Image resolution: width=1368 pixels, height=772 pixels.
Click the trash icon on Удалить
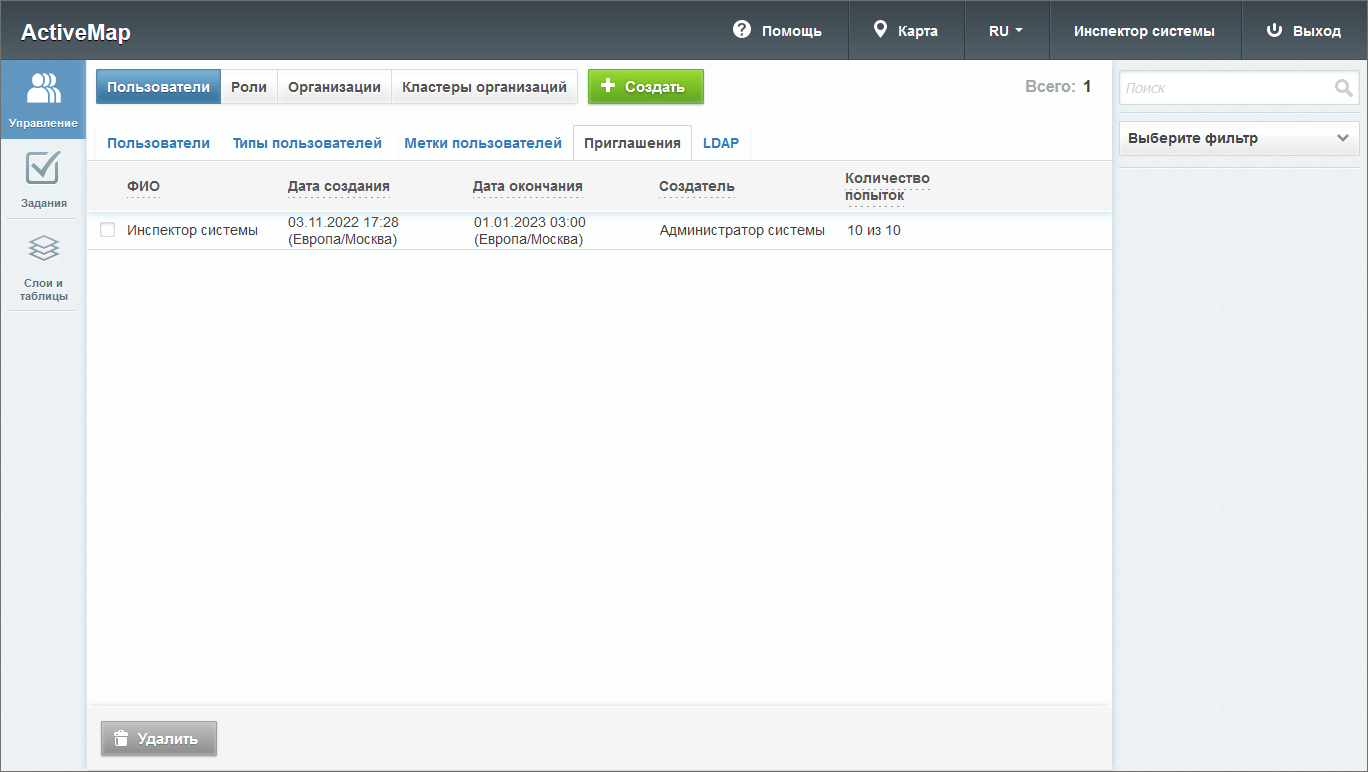point(121,739)
